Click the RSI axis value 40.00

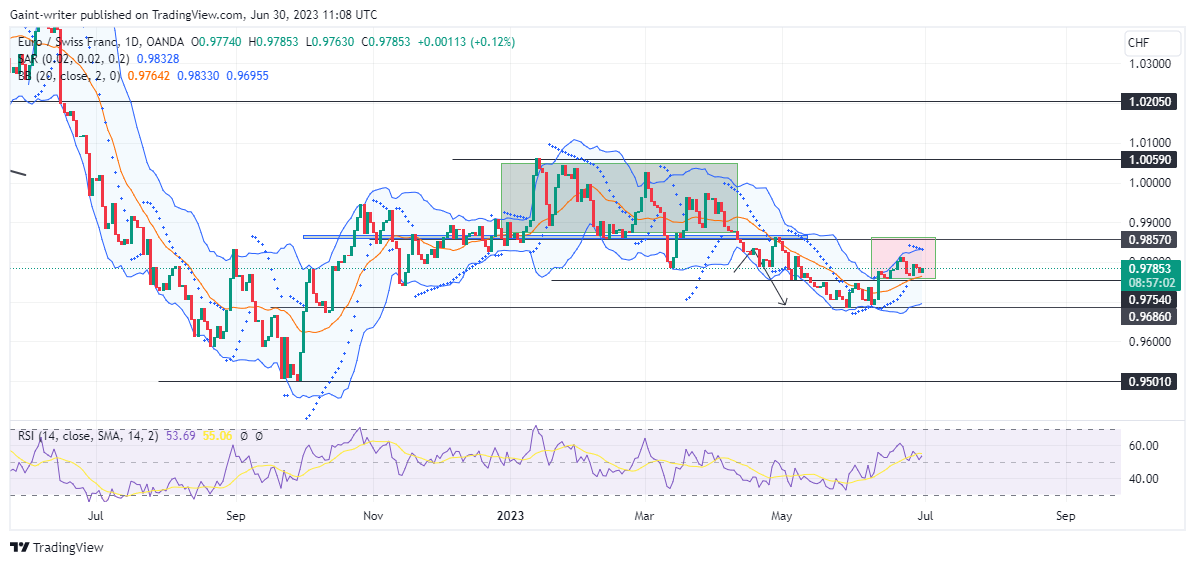[x=1142, y=479]
